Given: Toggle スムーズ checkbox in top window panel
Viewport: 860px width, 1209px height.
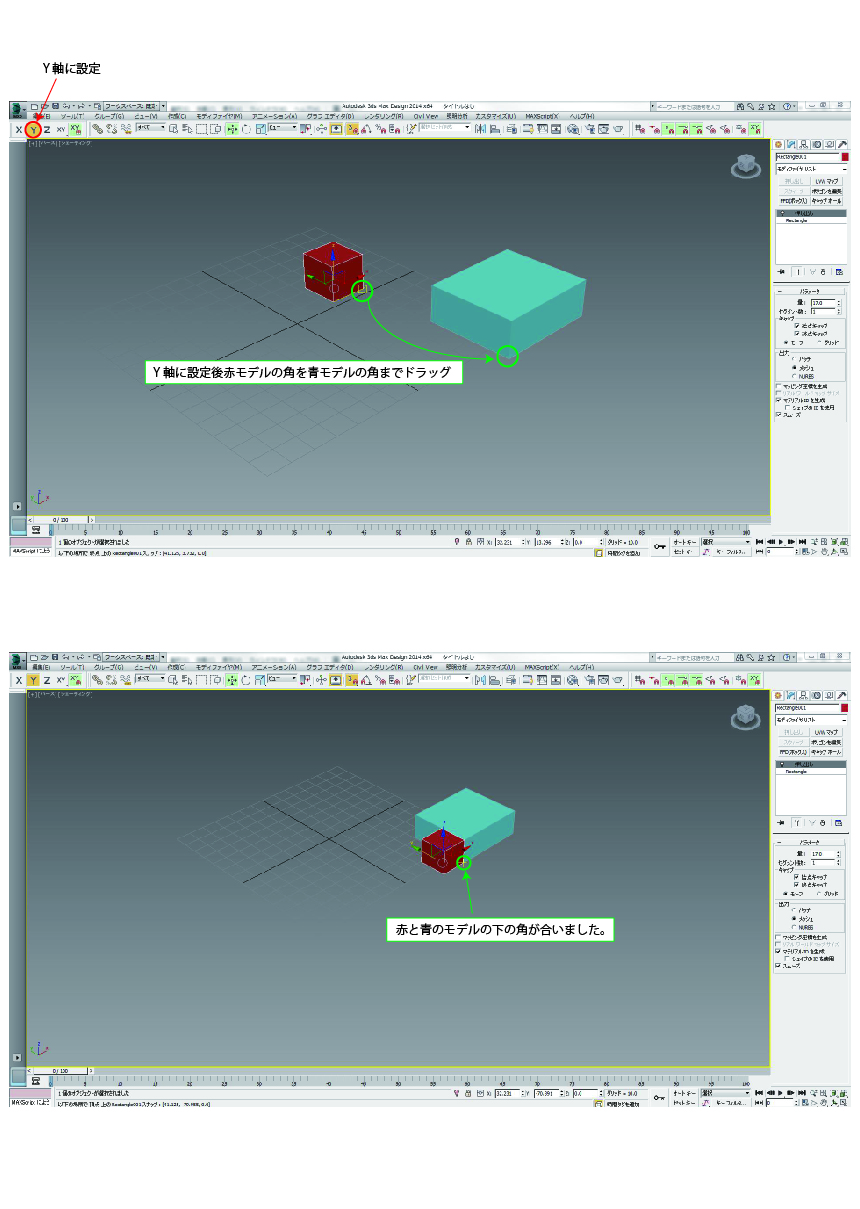Looking at the screenshot, I should (779, 414).
